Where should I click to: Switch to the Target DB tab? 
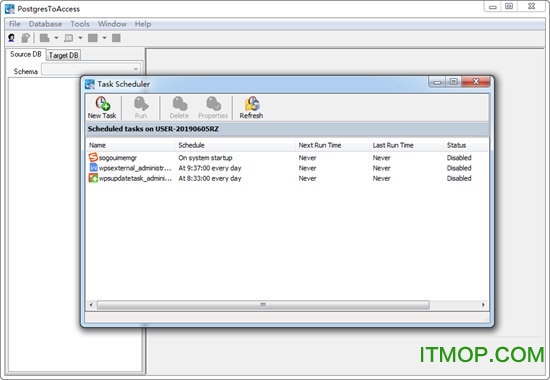click(63, 55)
